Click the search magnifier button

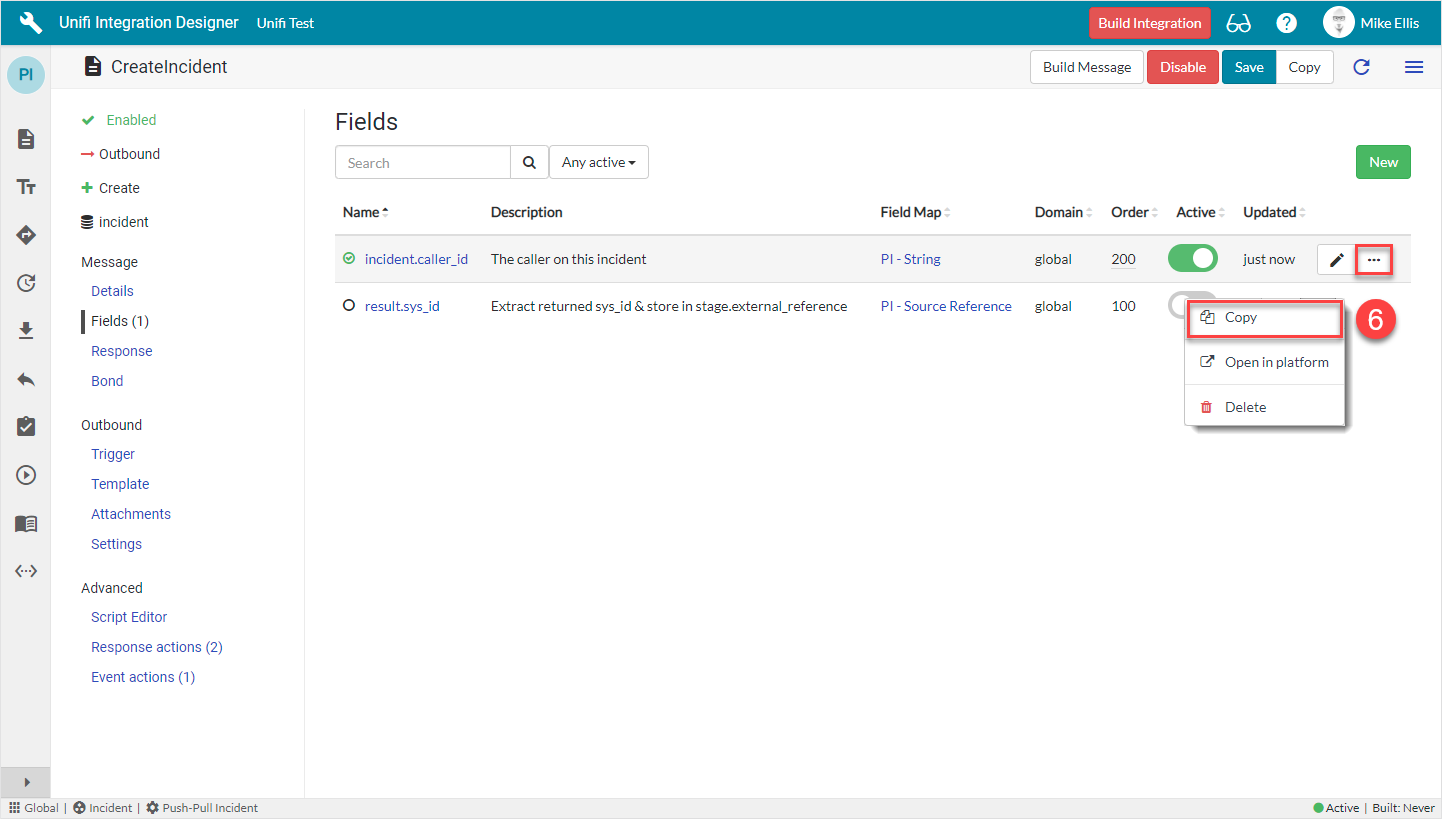point(529,163)
